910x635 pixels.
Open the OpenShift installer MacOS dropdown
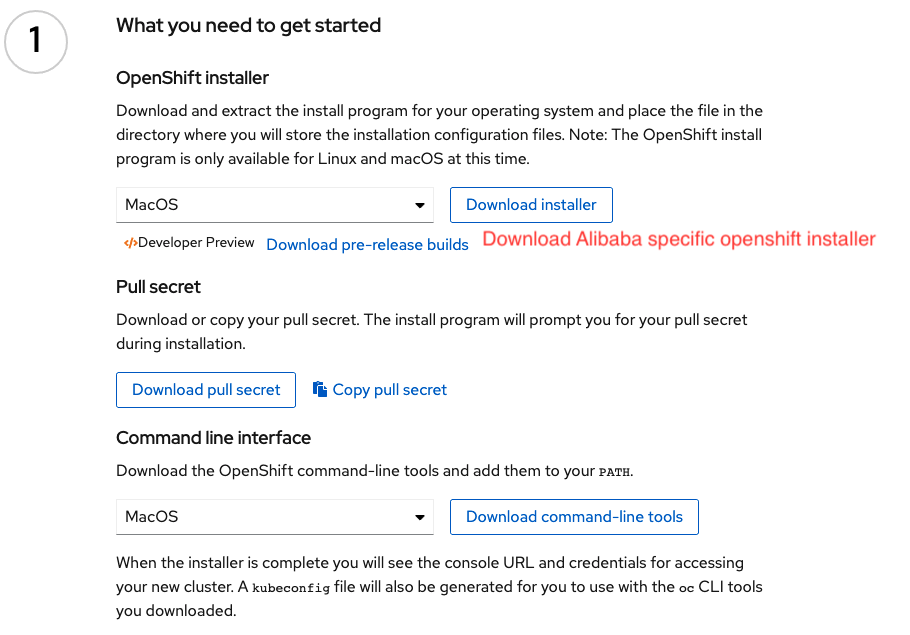[x=274, y=205]
